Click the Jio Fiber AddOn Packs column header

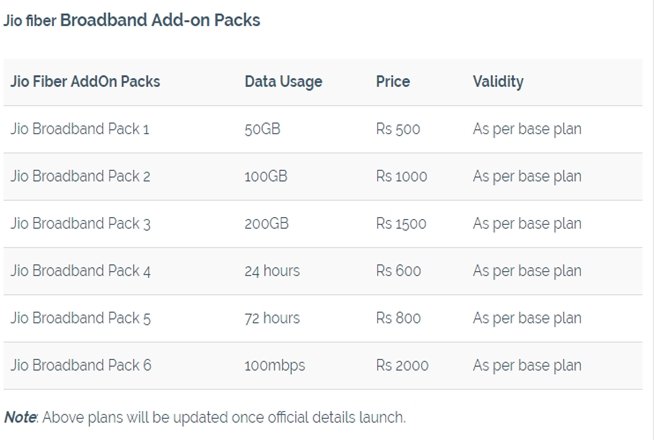(x=85, y=82)
